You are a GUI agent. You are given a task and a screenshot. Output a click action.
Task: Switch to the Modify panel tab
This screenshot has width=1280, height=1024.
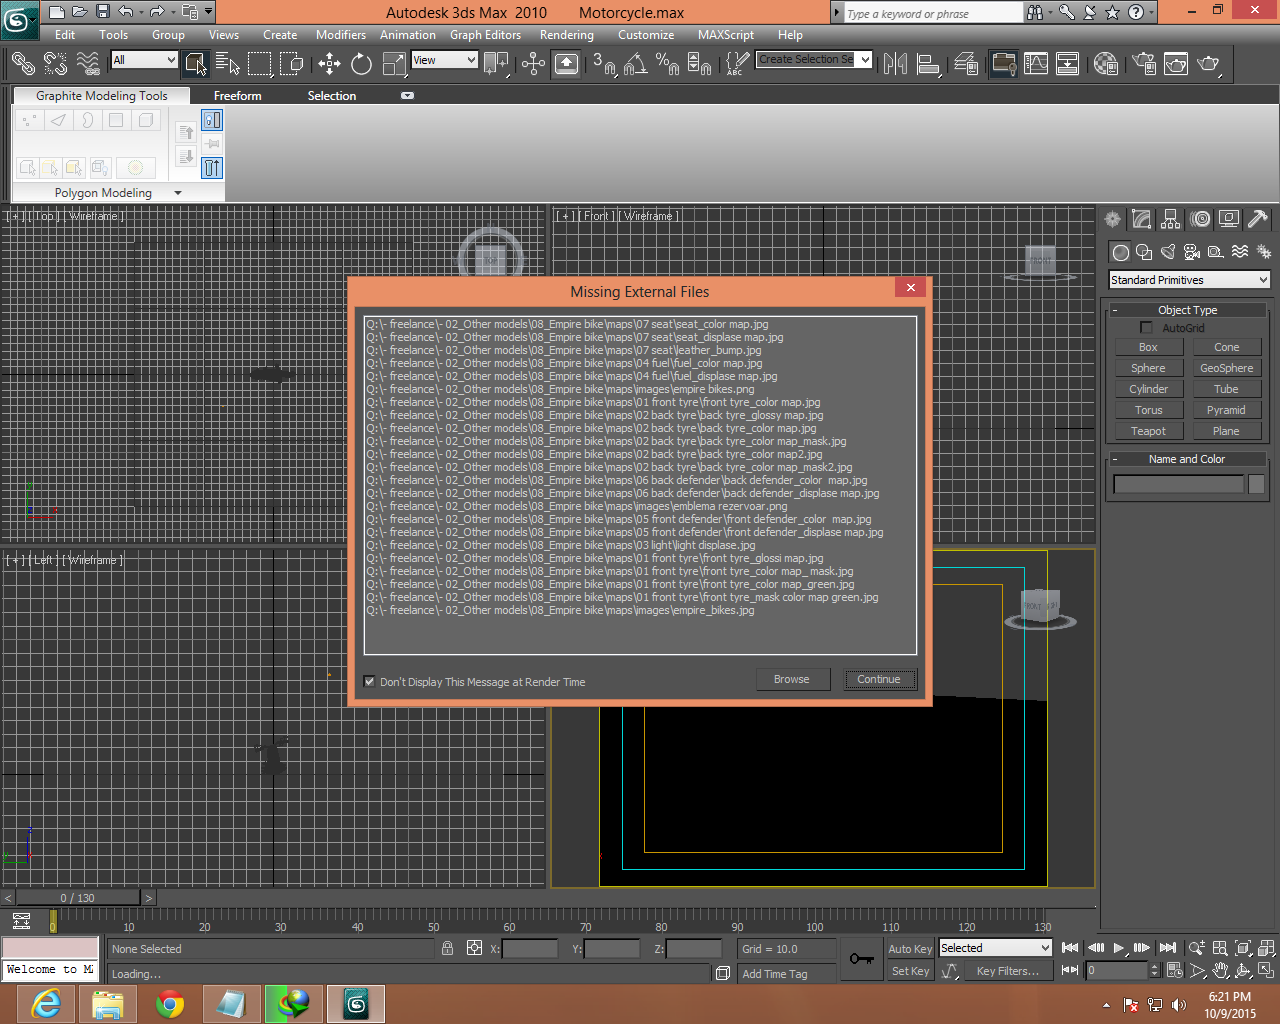click(1141, 219)
